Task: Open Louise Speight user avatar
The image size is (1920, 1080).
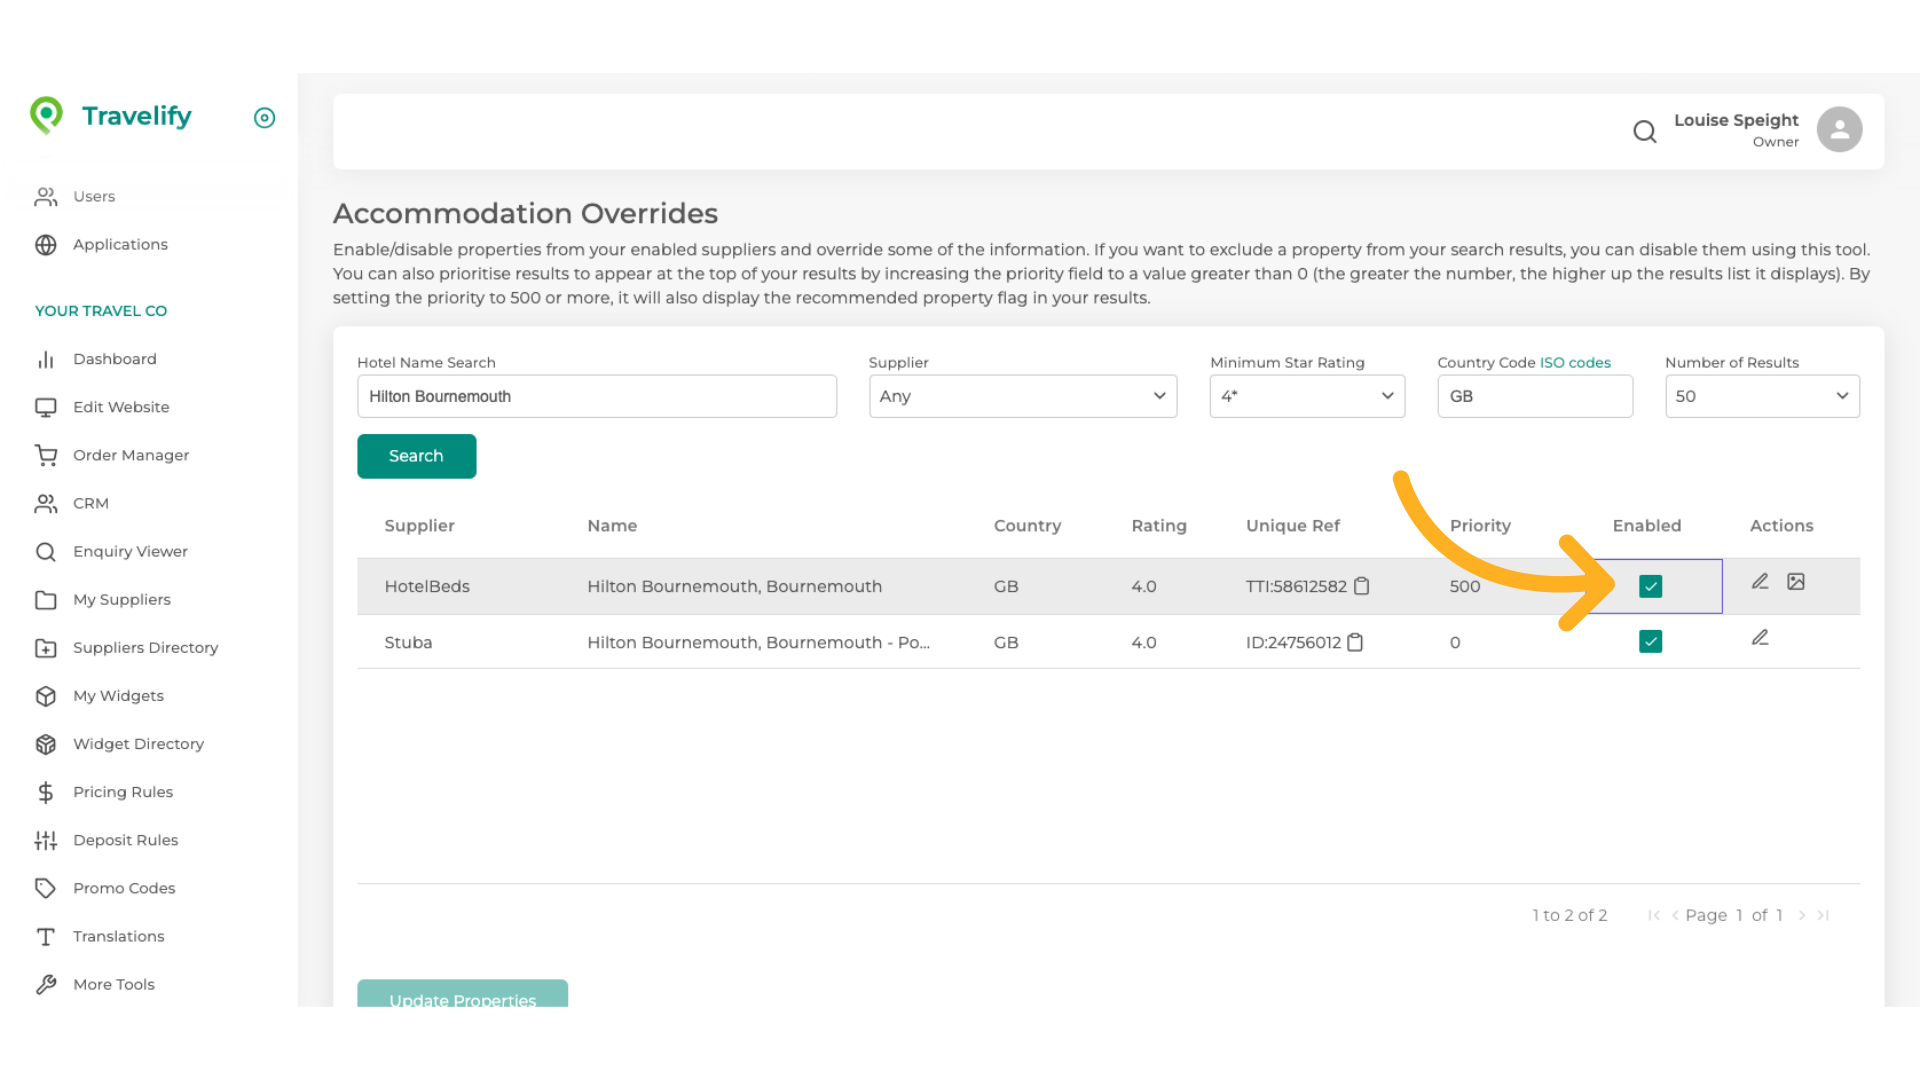Action: pyautogui.click(x=1839, y=130)
